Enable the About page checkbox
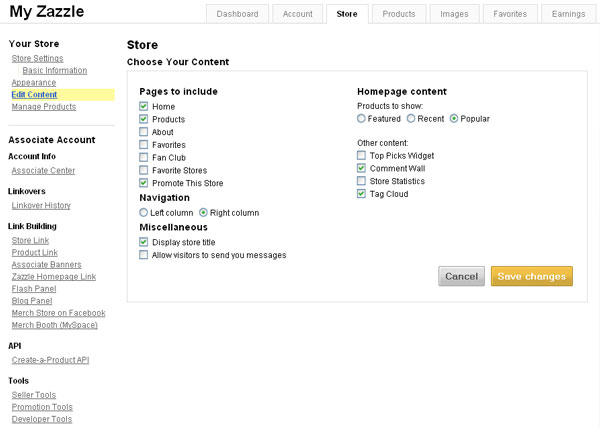Image resolution: width=600 pixels, height=427 pixels. pos(143,132)
